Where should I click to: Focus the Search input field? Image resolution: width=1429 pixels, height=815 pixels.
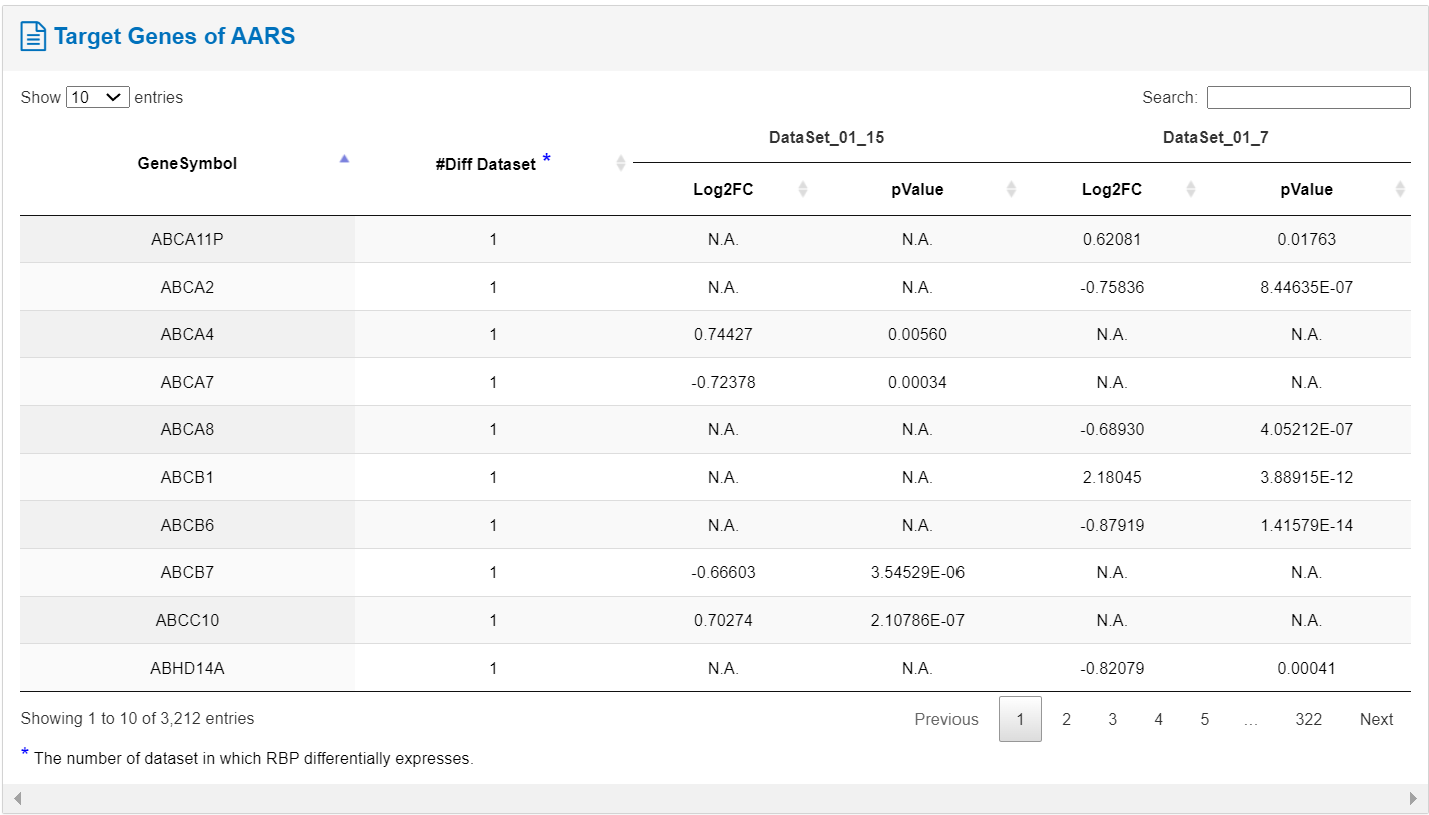pos(1308,97)
